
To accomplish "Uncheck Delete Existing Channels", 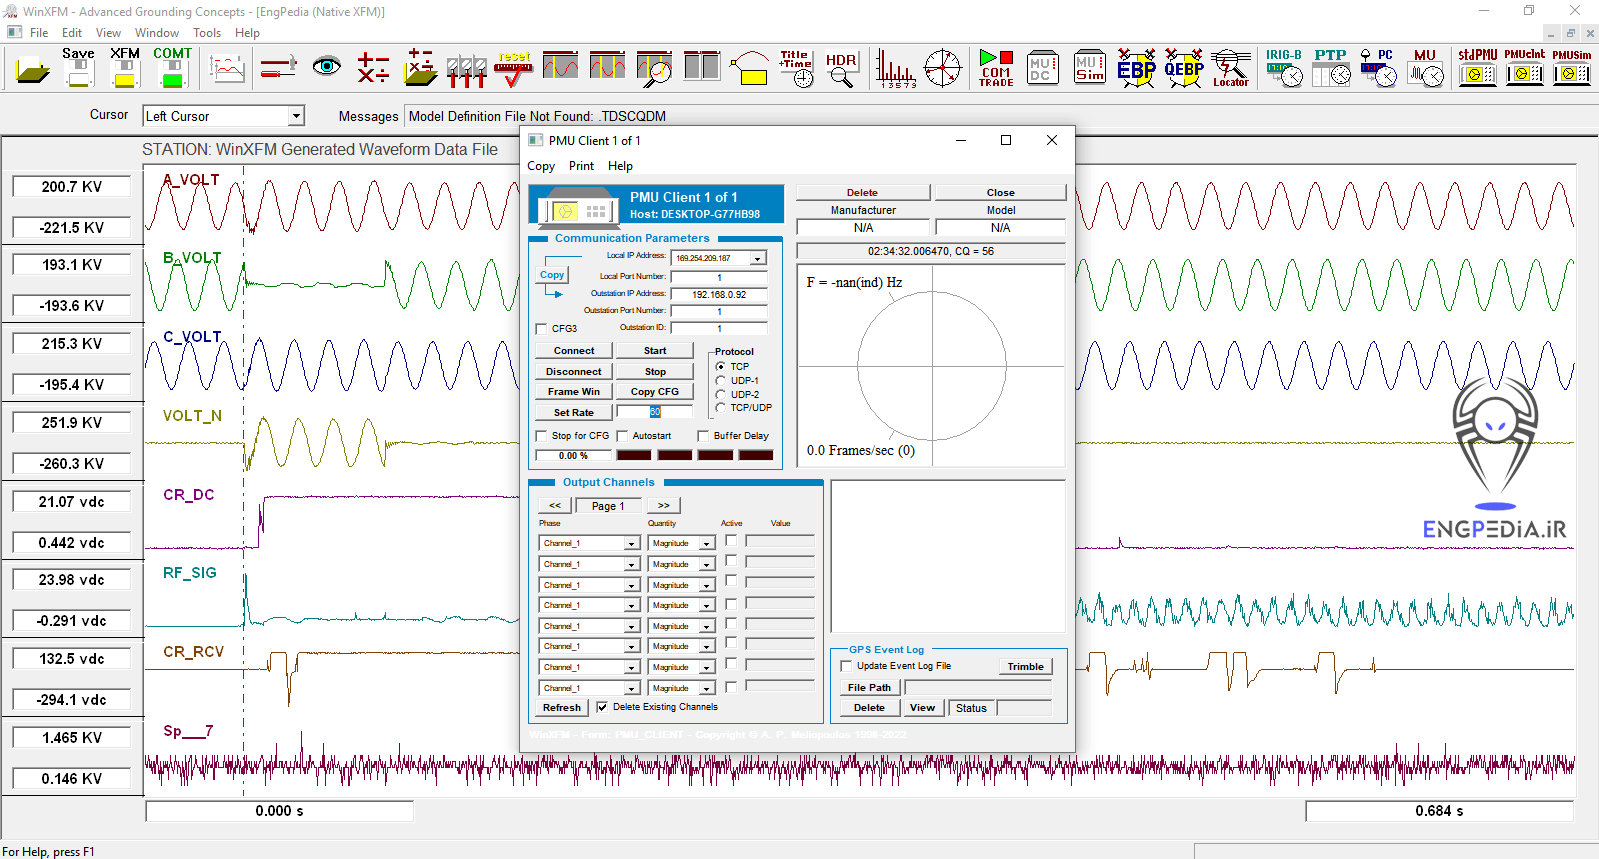I will point(602,707).
